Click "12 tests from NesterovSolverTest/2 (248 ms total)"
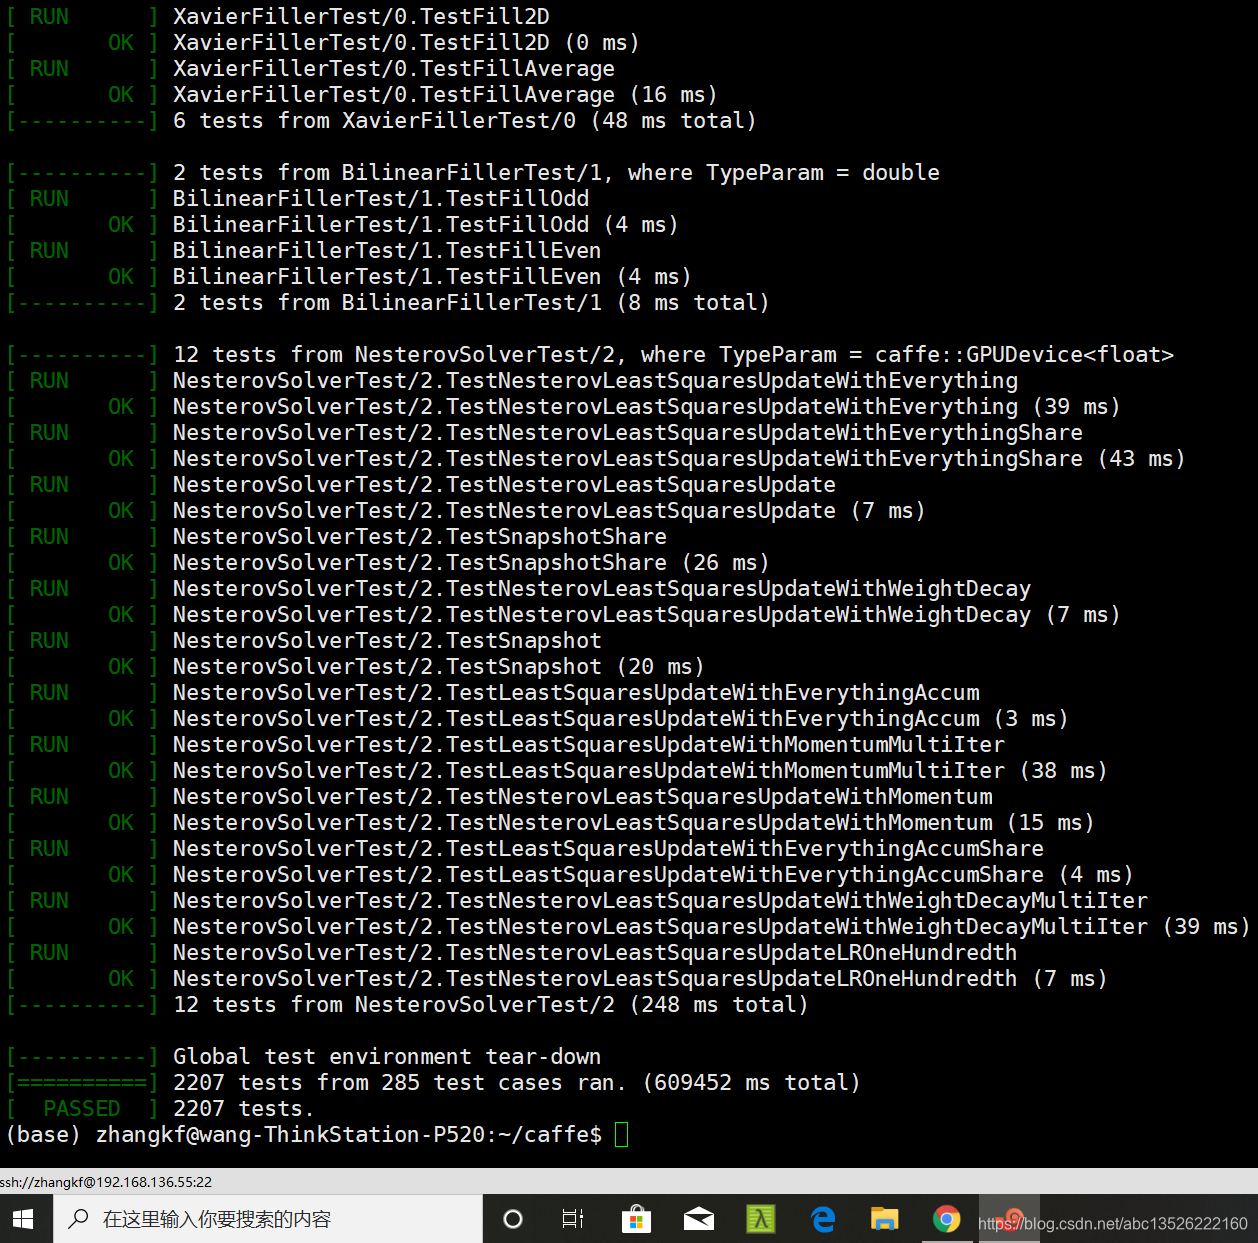The width and height of the screenshot is (1258, 1243). (x=490, y=1005)
